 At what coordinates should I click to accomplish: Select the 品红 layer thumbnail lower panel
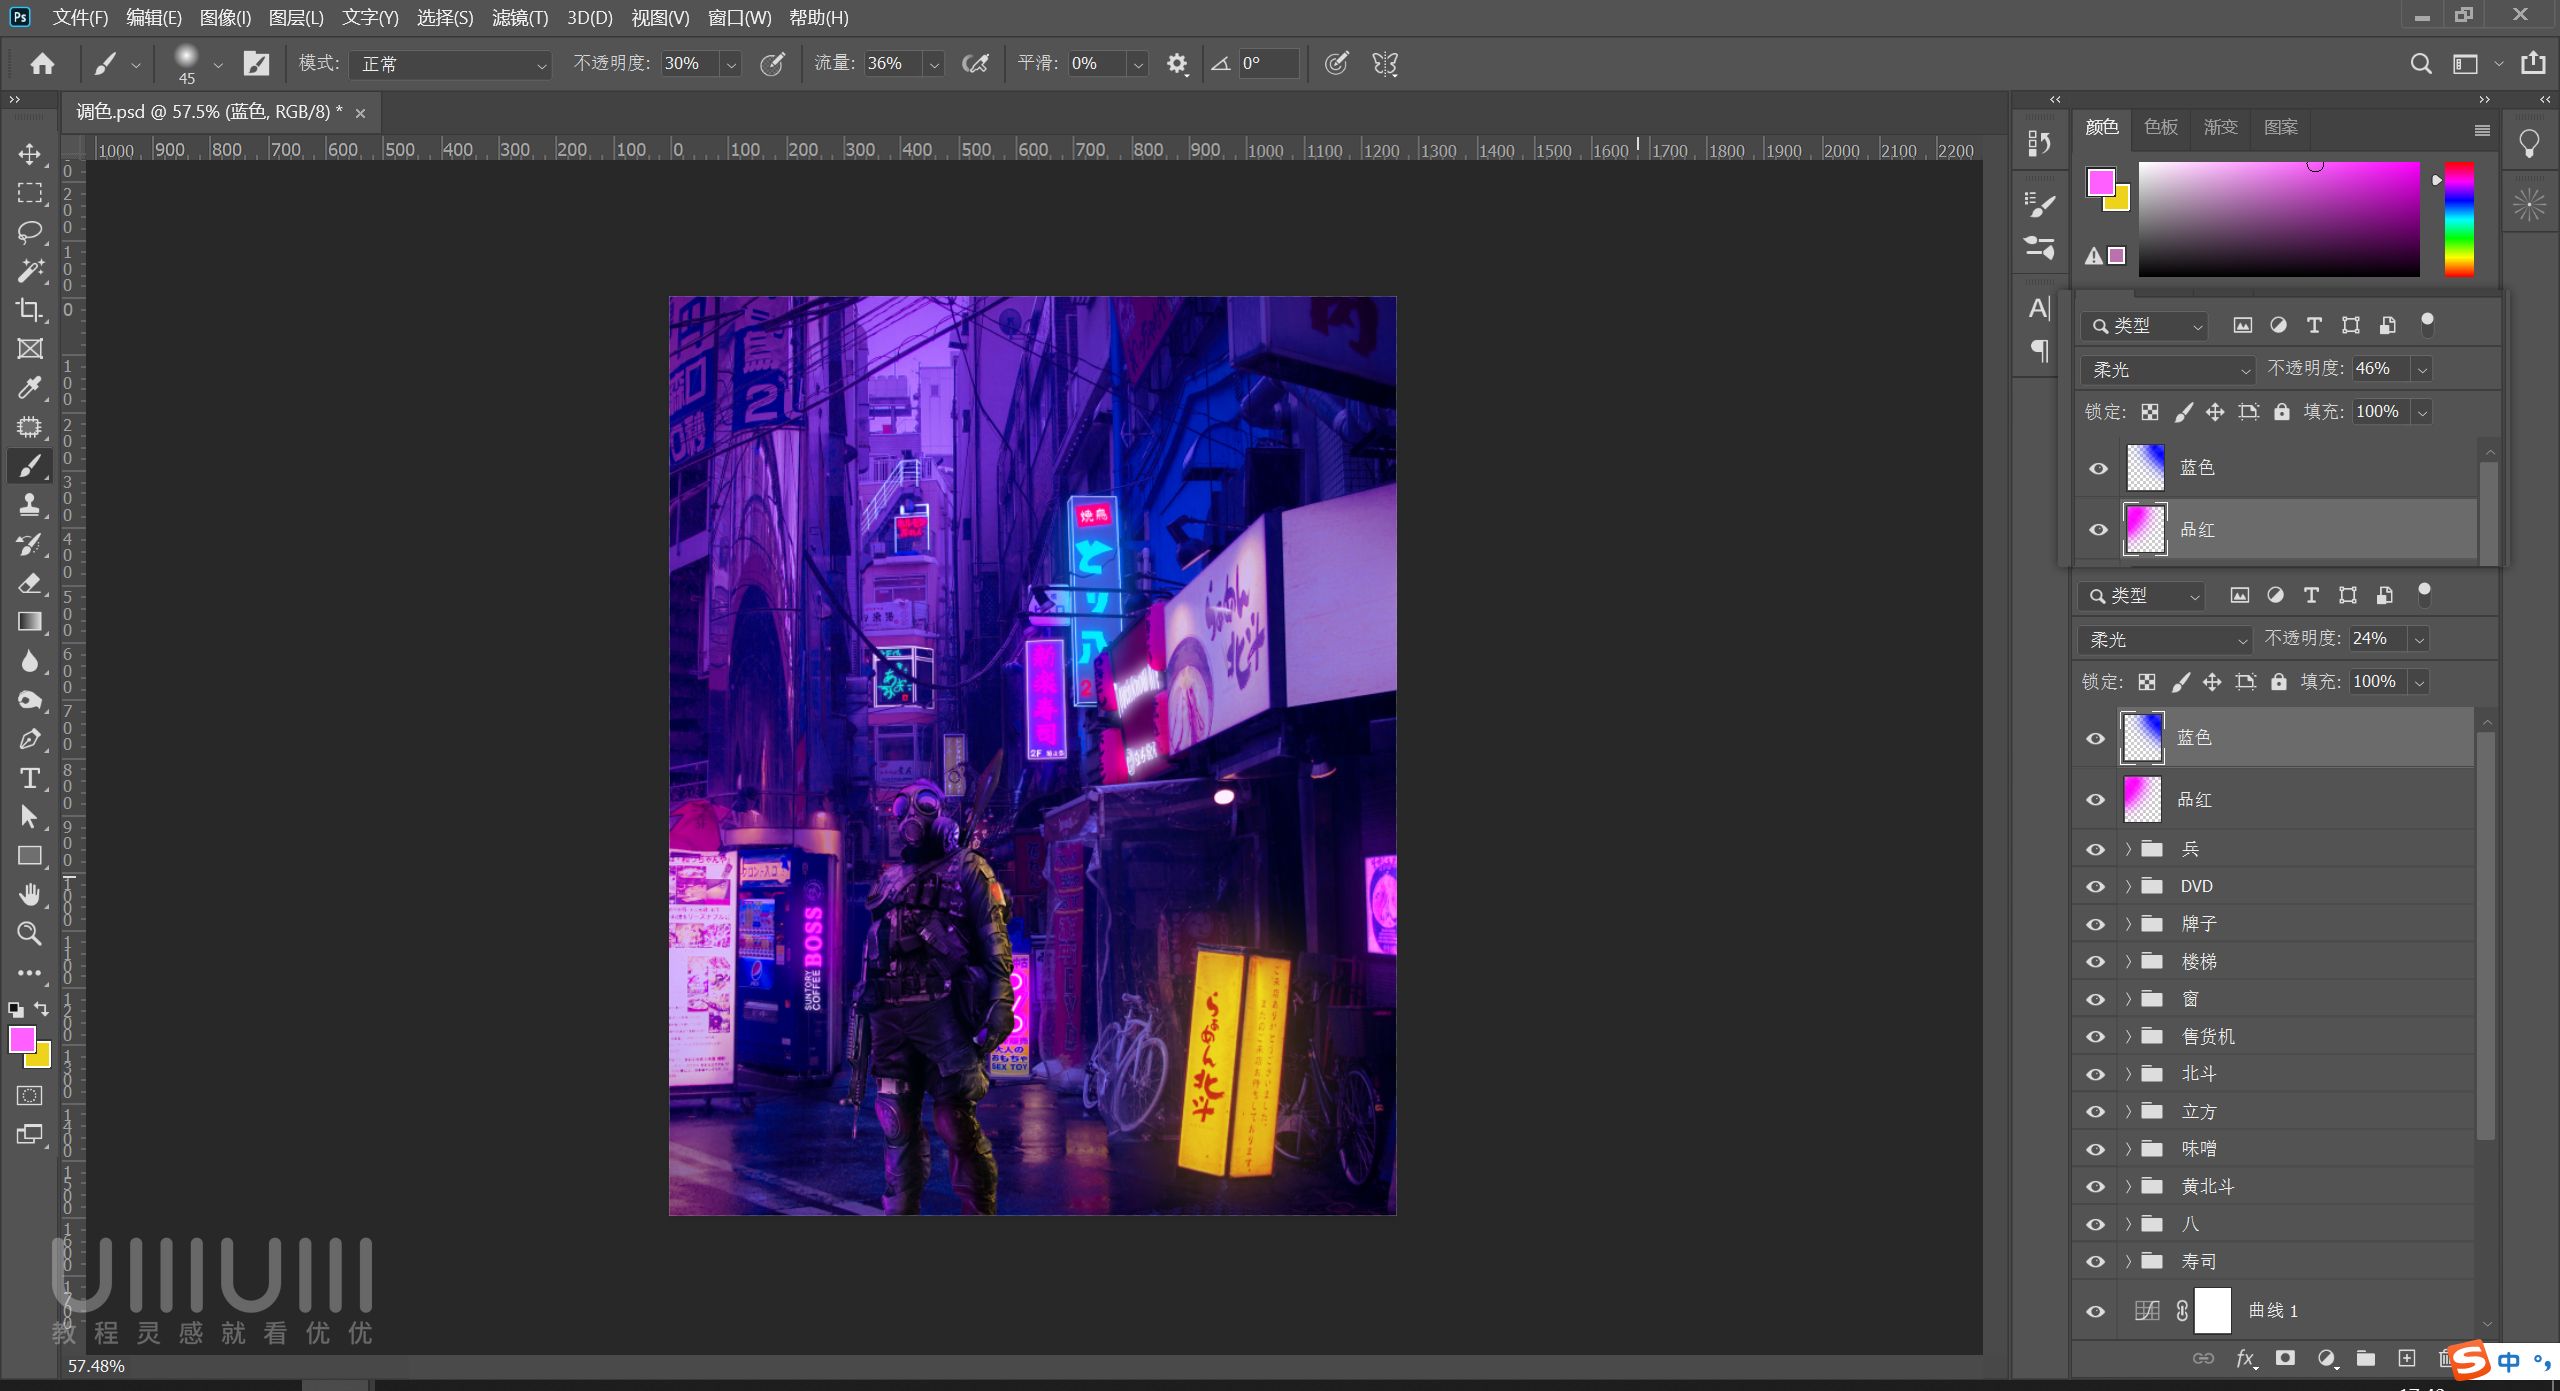pos(2142,799)
